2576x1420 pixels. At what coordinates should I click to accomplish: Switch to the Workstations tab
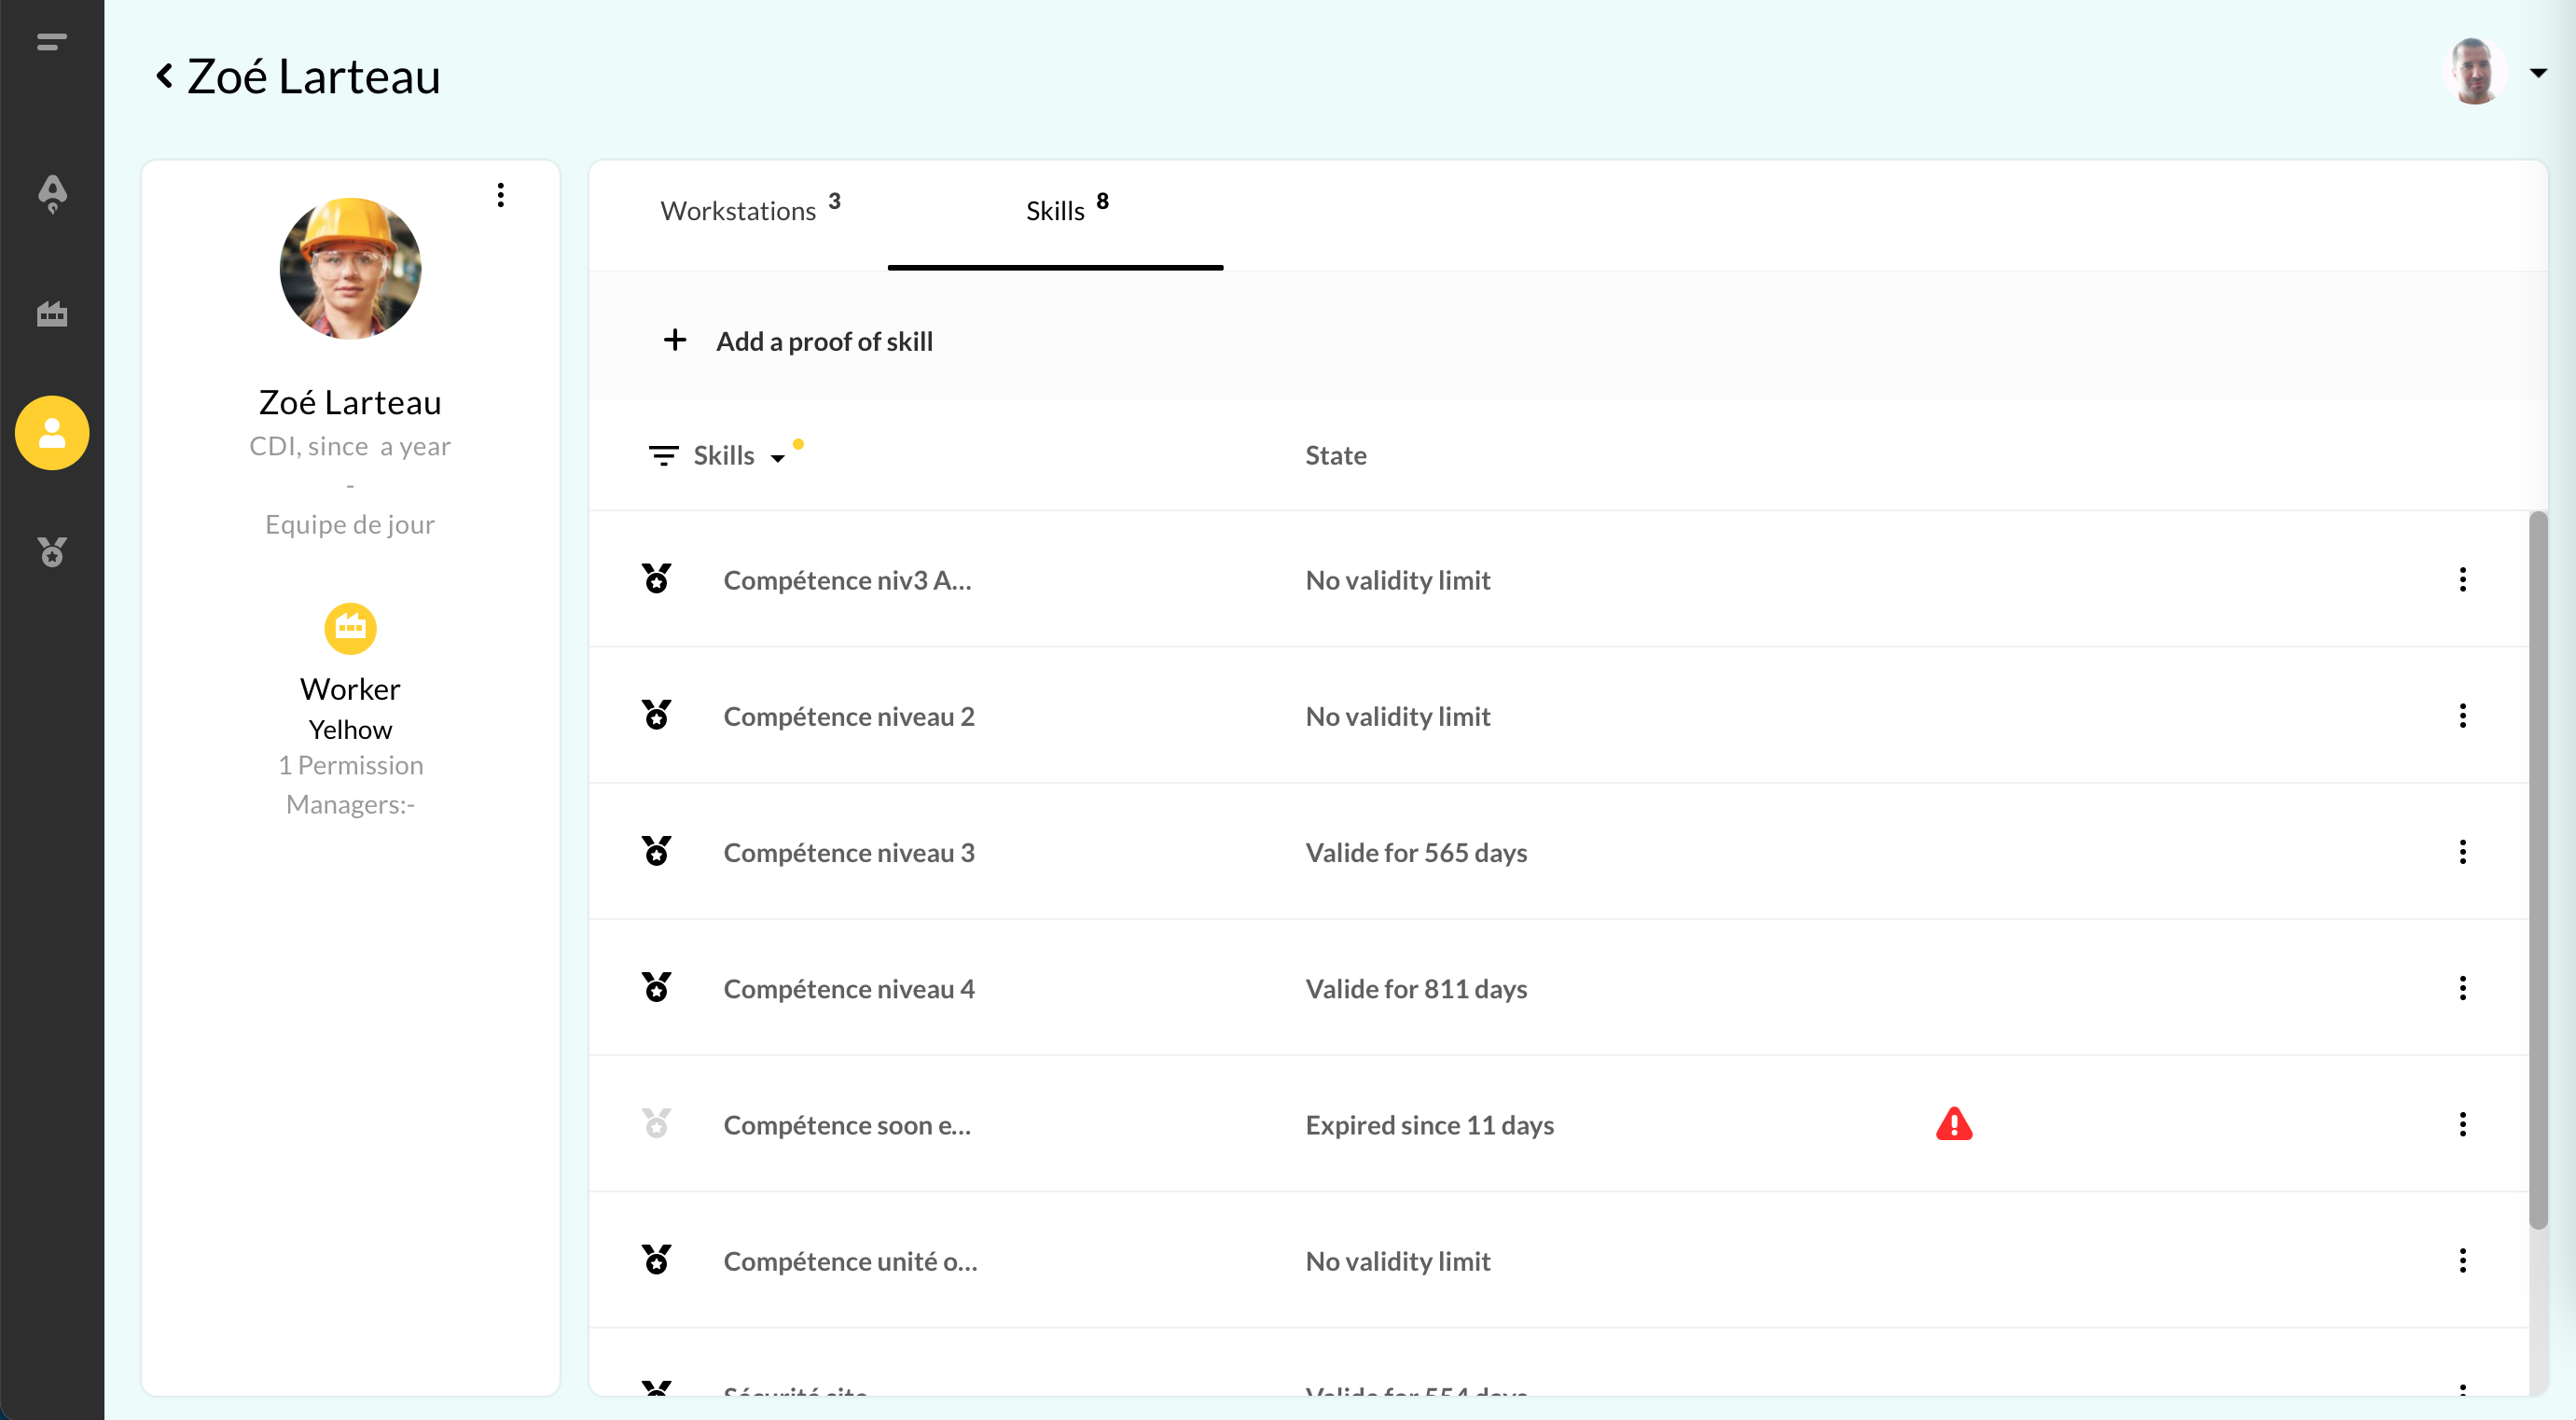(739, 209)
